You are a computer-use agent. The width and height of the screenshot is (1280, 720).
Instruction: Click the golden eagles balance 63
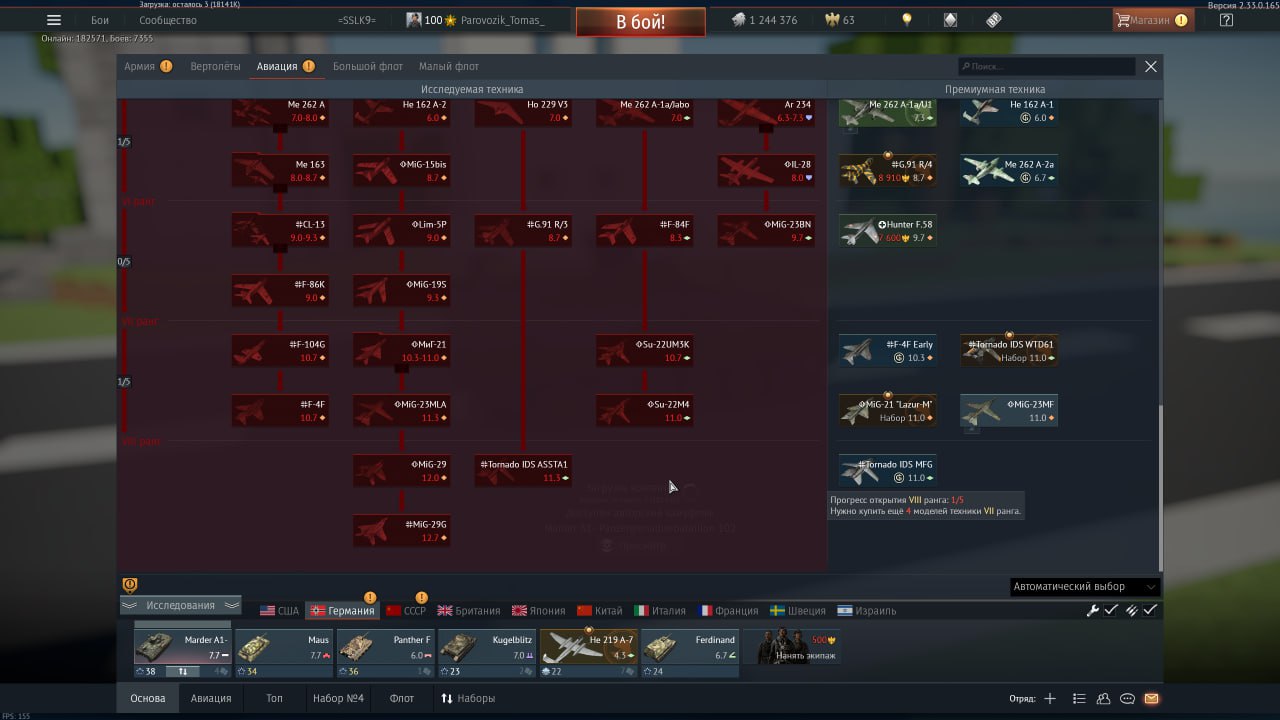pyautogui.click(x=840, y=20)
